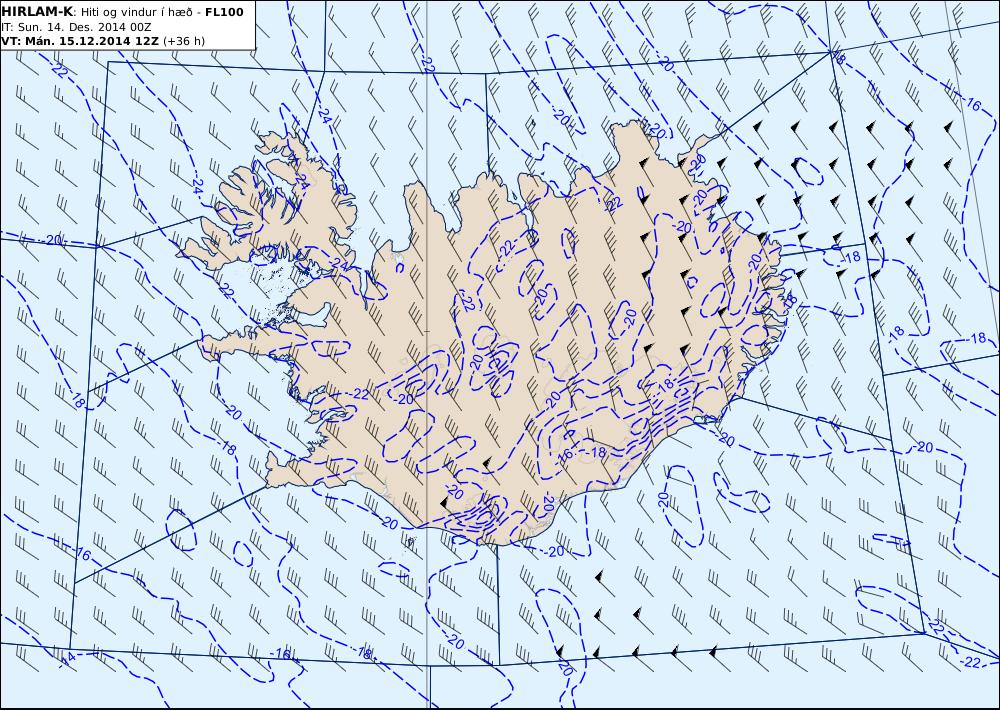Screen dimensions: 1000x710
Task: Click the 'VT: Mán. 15.12.2014 12Z' valid time
Action: pyautogui.click(x=80, y=41)
